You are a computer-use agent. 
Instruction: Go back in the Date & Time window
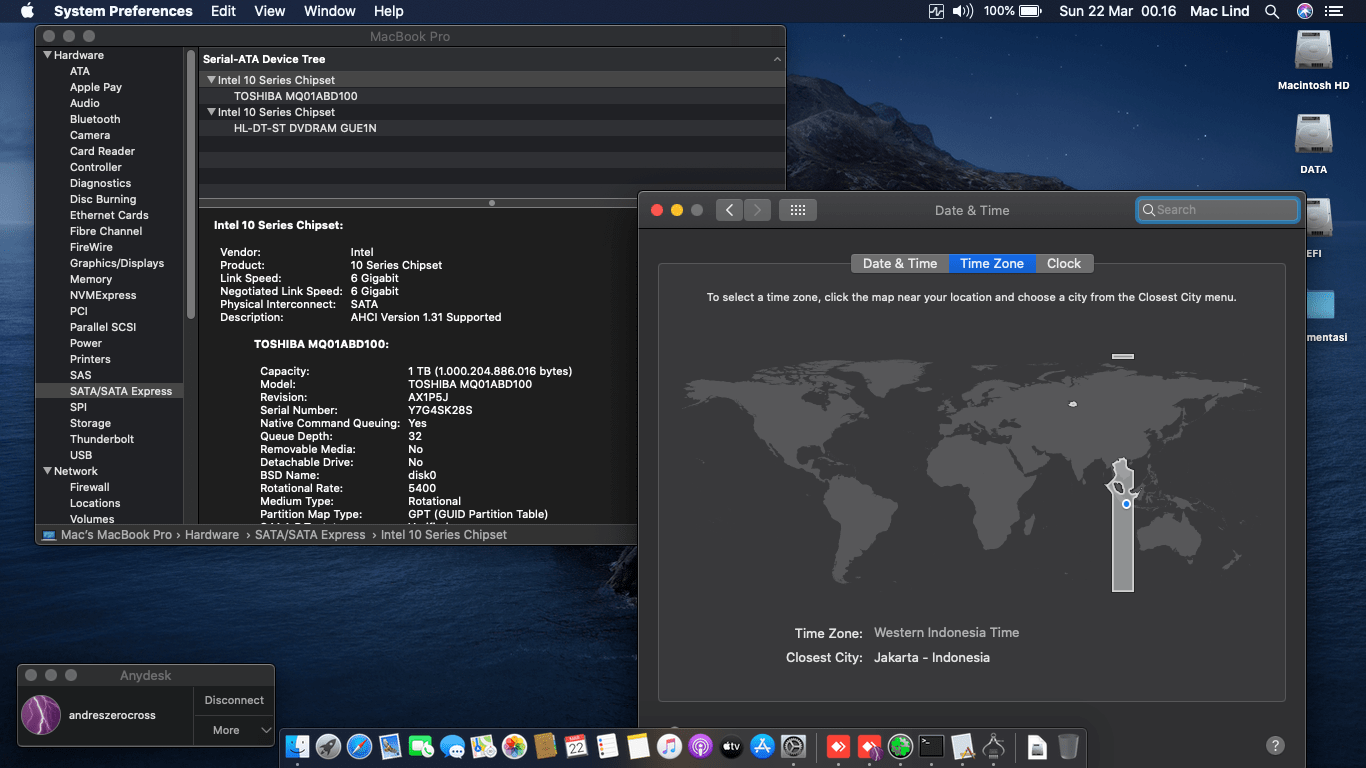tap(729, 210)
